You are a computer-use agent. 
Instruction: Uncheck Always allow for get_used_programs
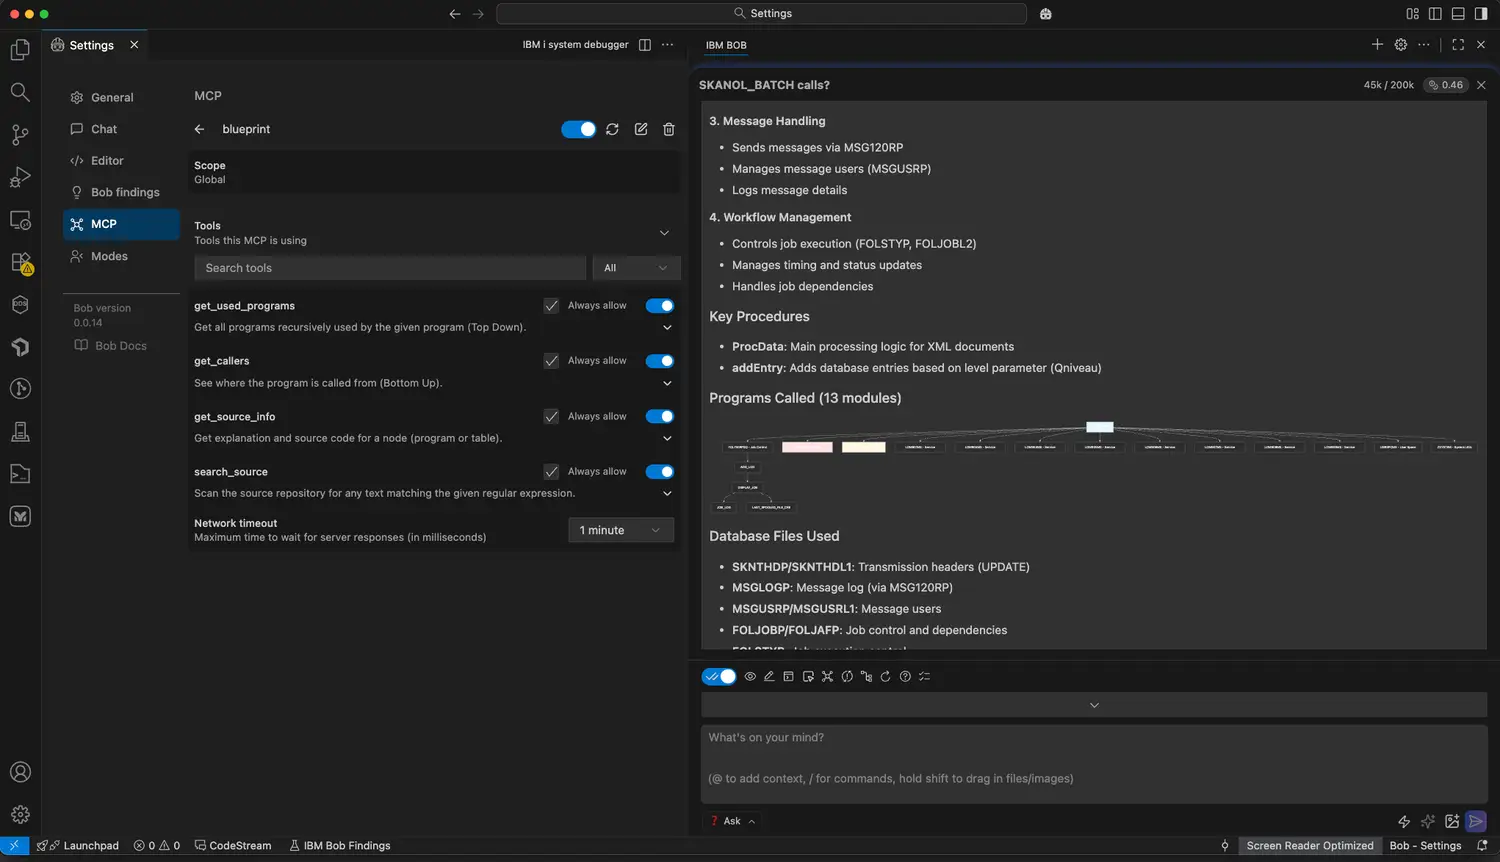point(551,306)
